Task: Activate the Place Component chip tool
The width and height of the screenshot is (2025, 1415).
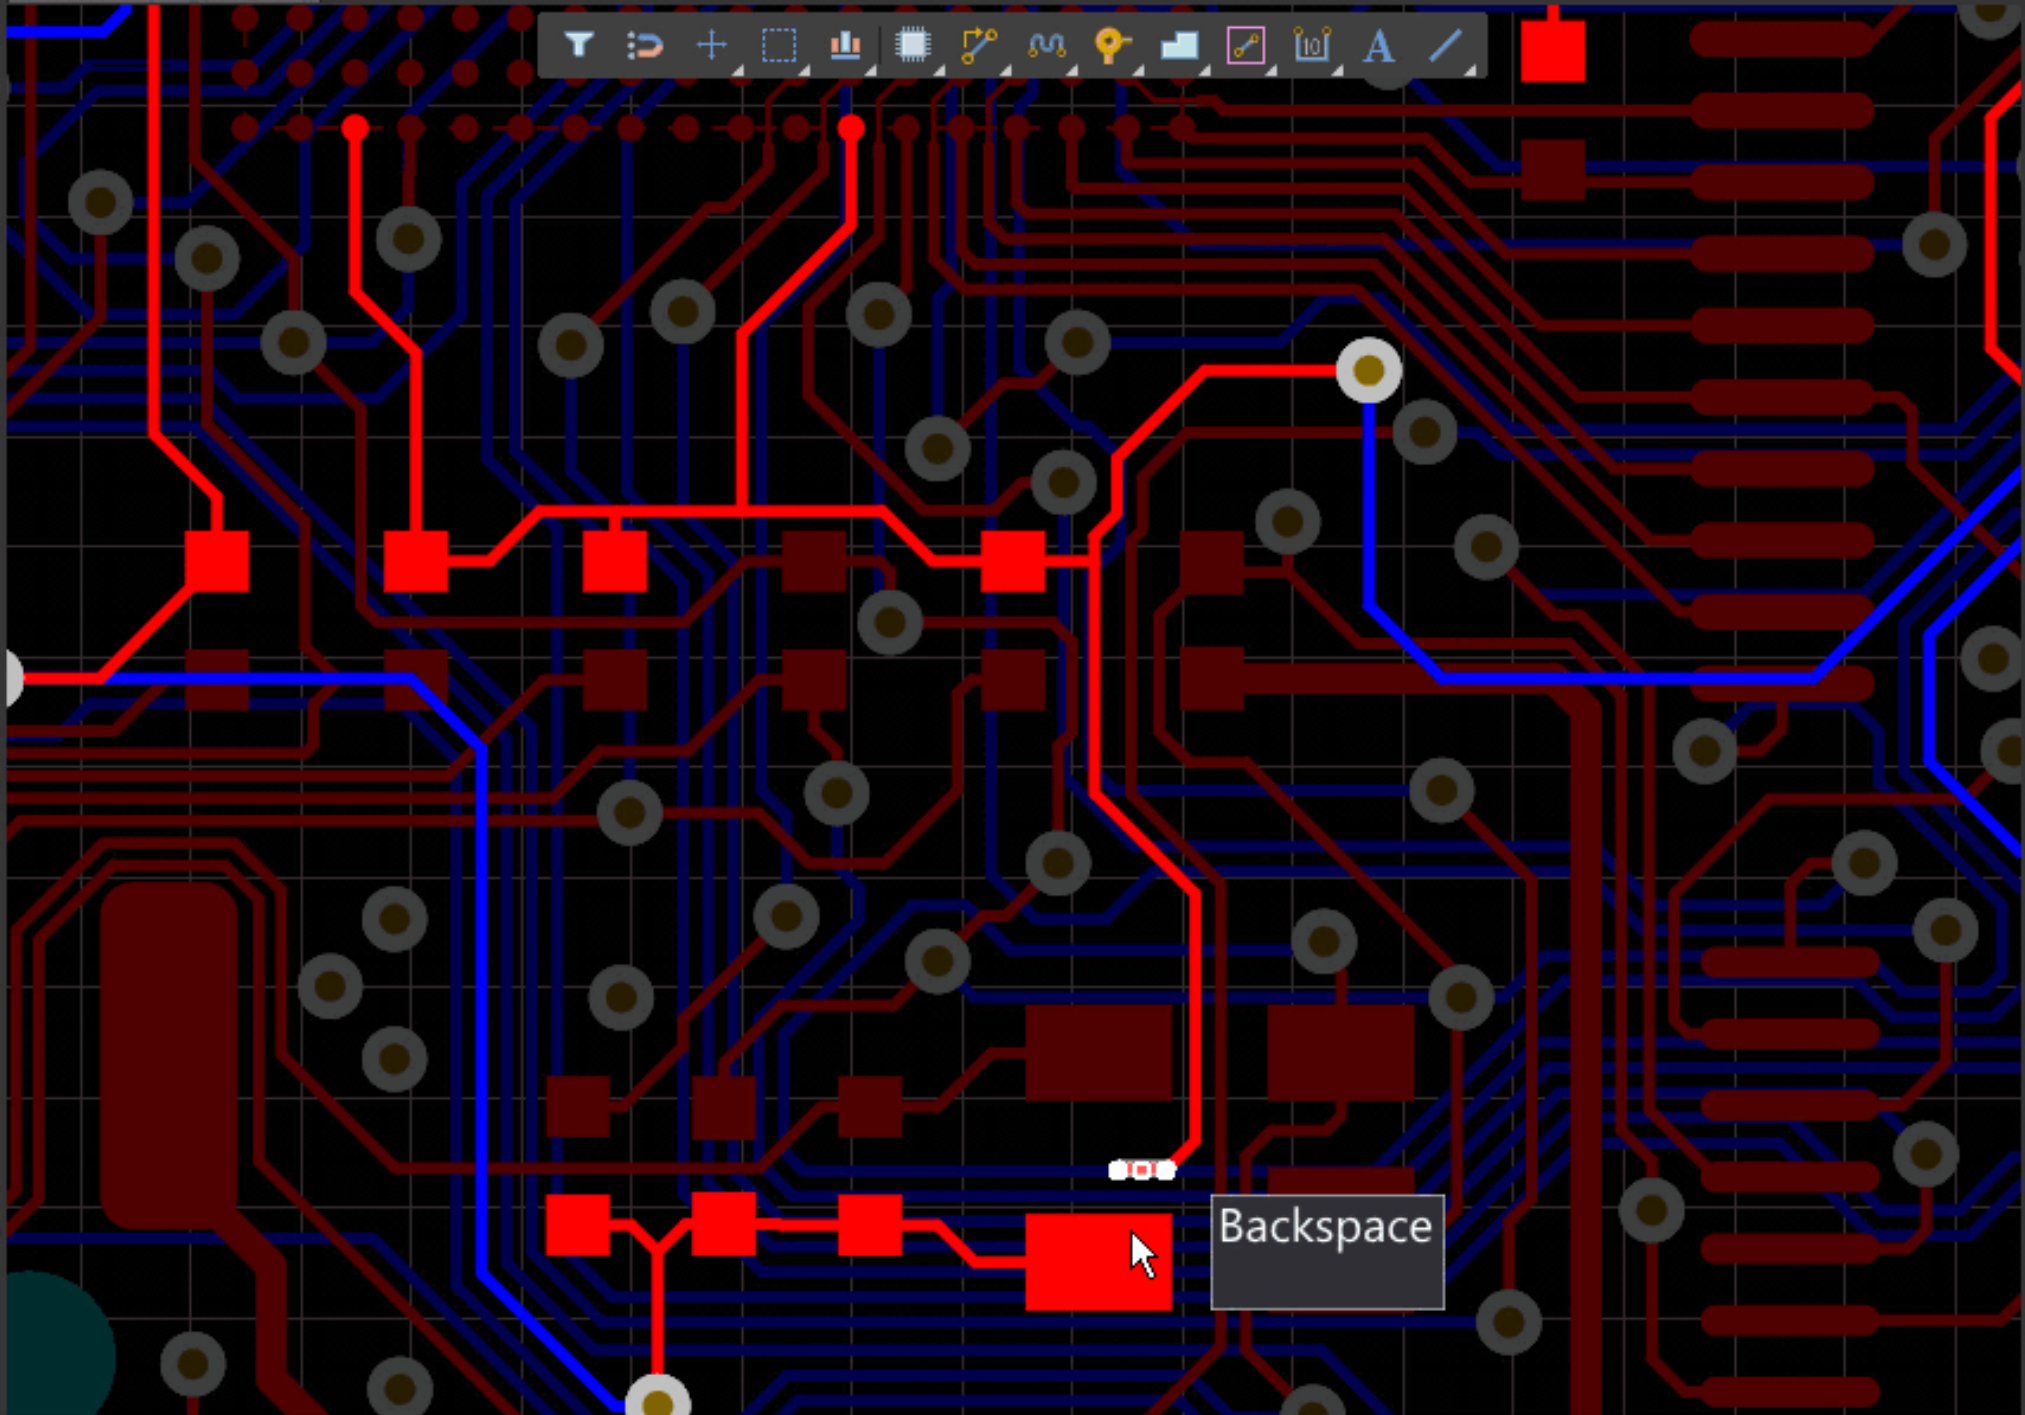Action: click(912, 45)
